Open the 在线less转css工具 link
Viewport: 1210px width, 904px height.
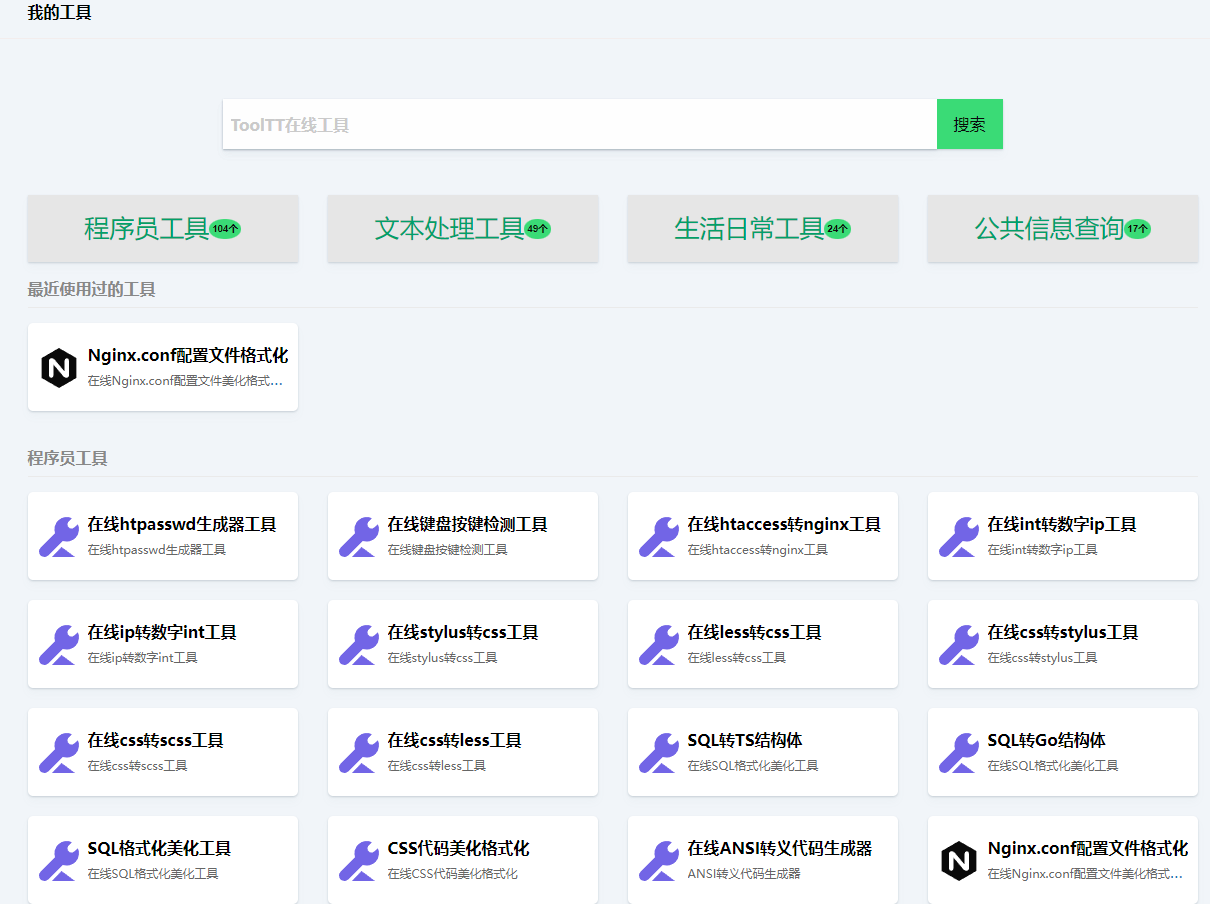pos(754,633)
